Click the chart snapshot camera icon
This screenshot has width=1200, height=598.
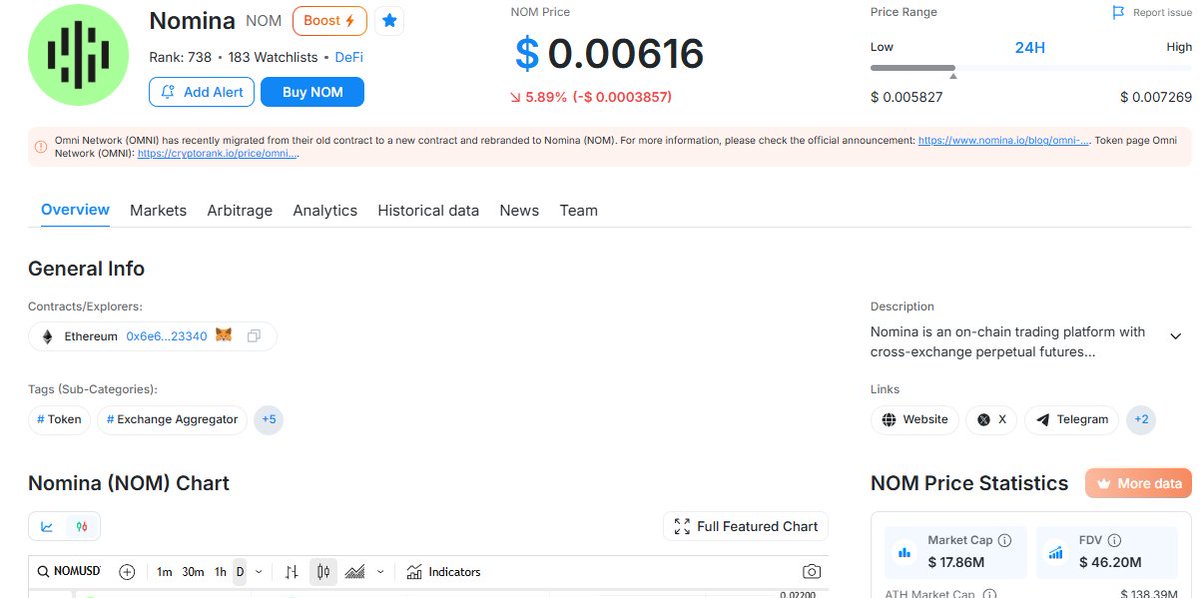(x=812, y=572)
